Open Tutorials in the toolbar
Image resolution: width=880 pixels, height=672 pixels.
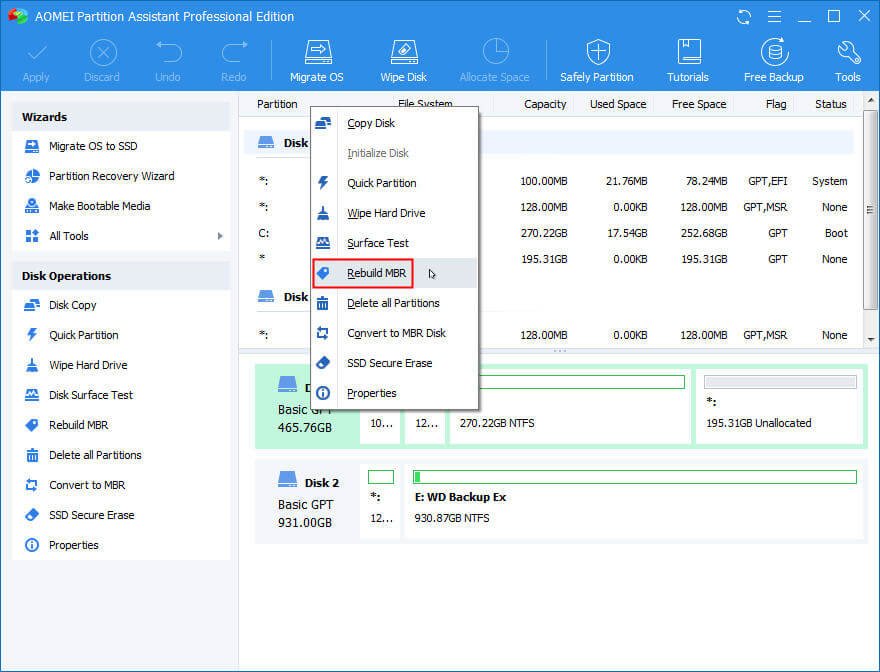[x=688, y=60]
